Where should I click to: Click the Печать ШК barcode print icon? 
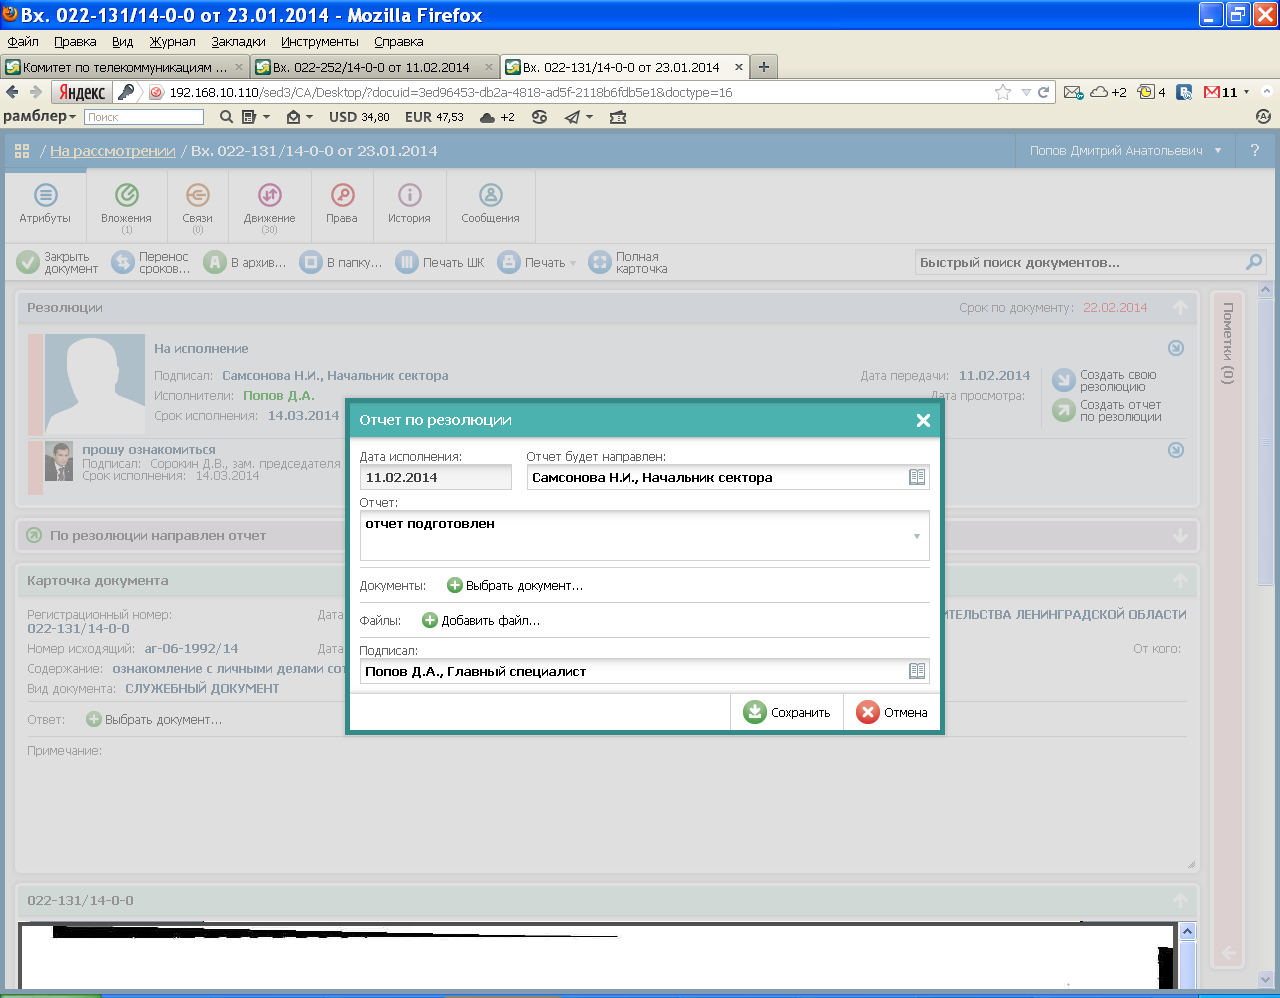click(x=407, y=263)
